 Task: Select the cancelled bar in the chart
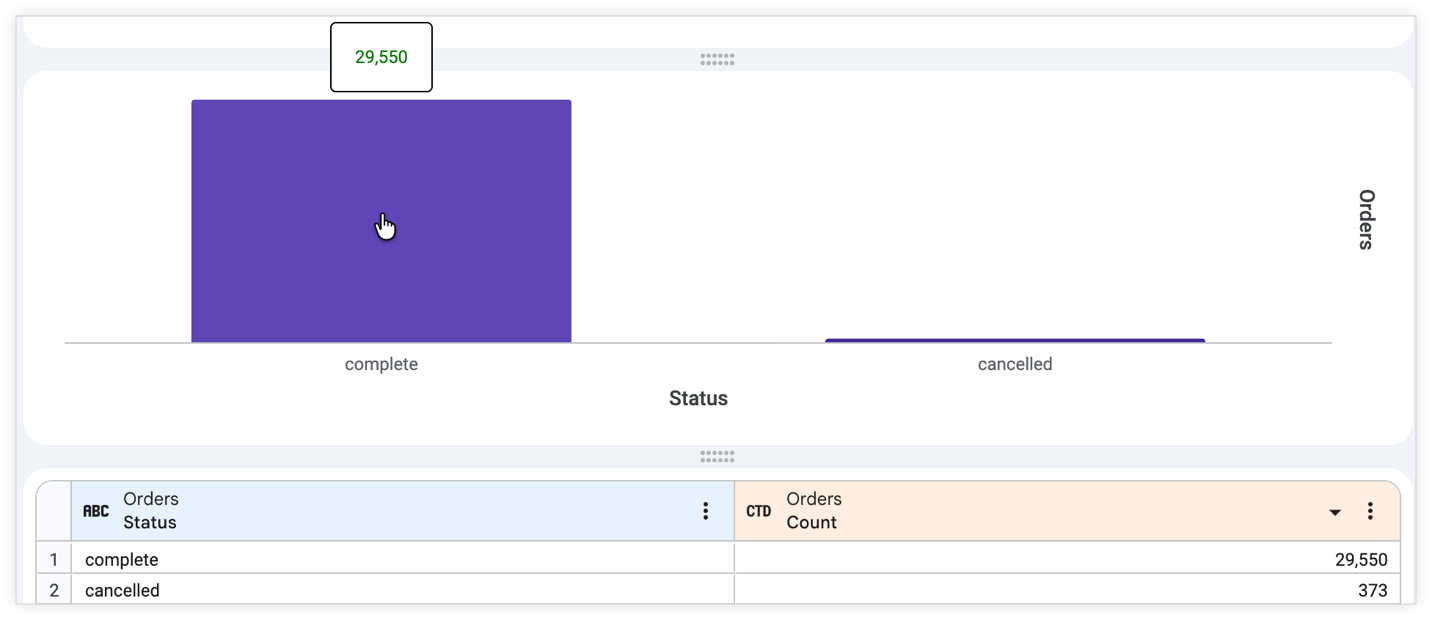click(1015, 341)
